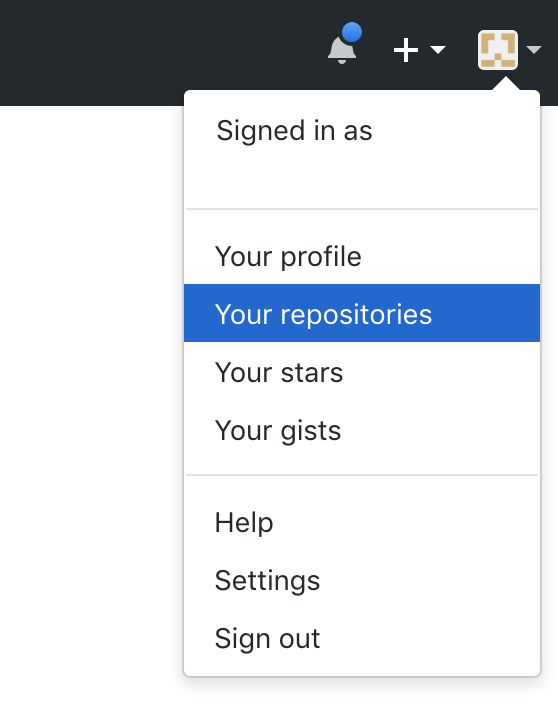Open Settings from the user menu
The image size is (558, 712).
tap(362, 580)
